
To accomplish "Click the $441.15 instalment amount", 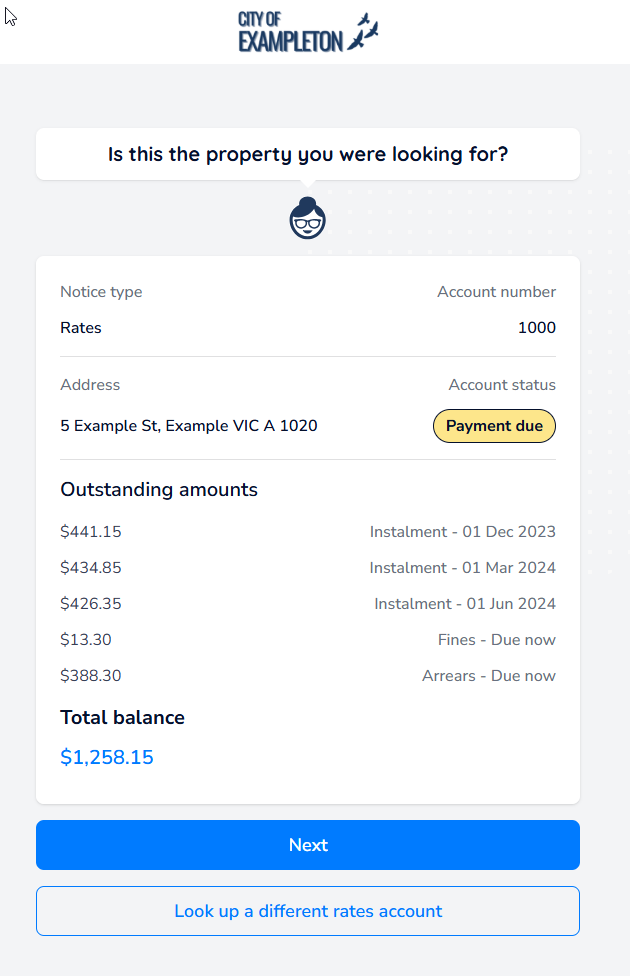I will (91, 532).
